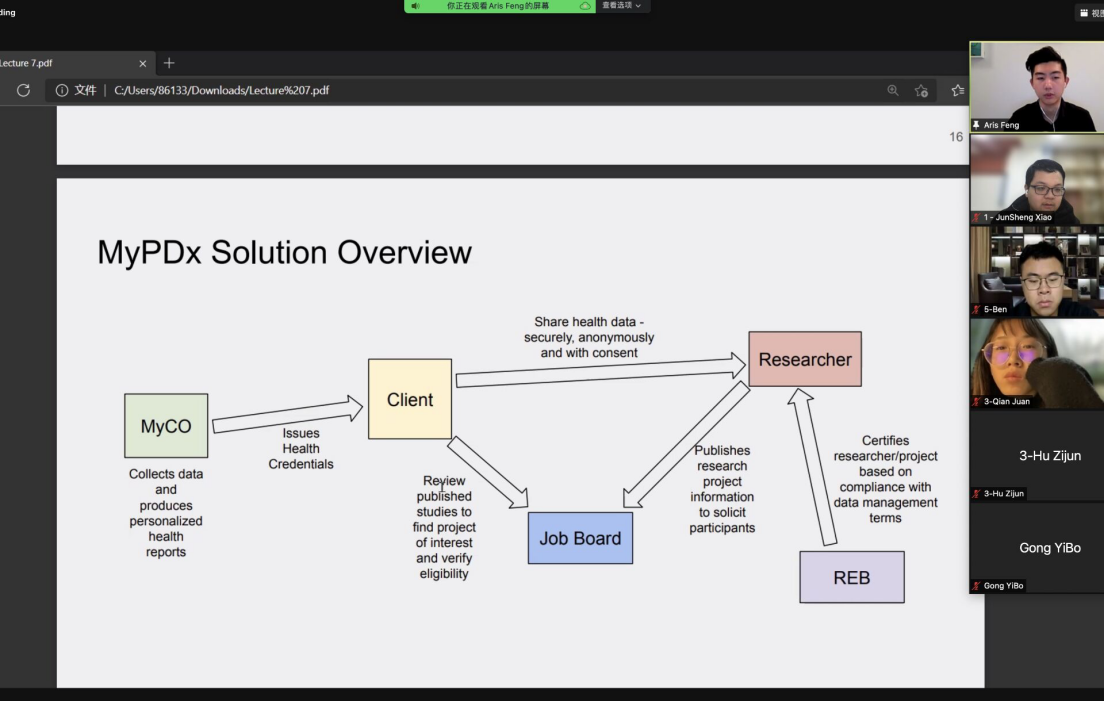Close the Lecture 7.pdf tab
Viewport: 1104px width, 701px height.
[x=142, y=63]
